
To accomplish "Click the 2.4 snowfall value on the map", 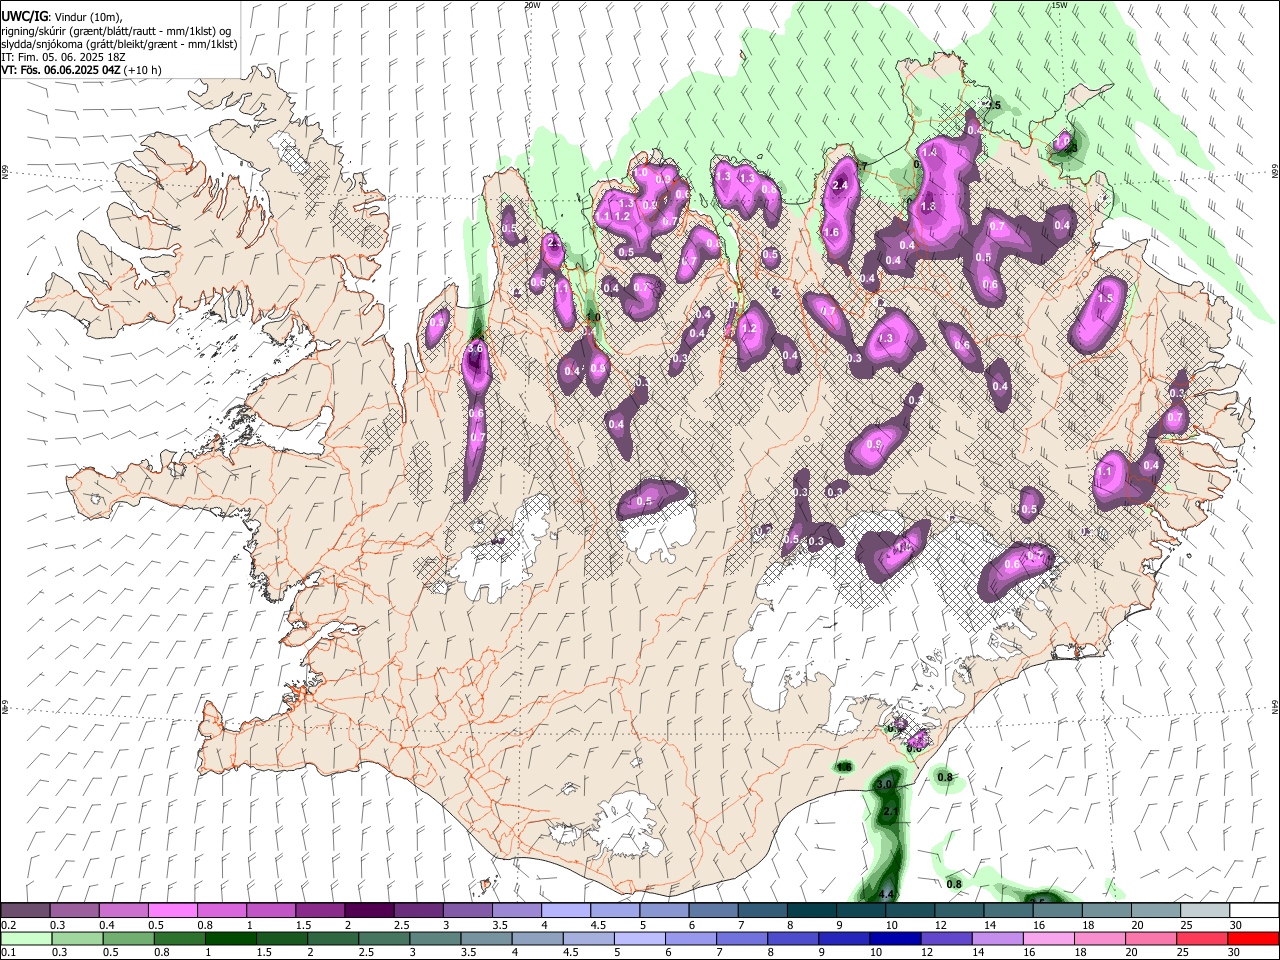I will point(841,185).
